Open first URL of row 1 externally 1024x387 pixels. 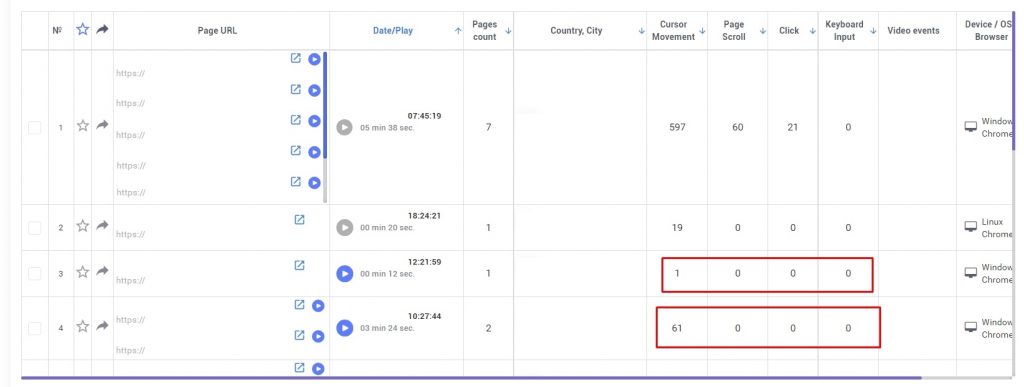[296, 58]
